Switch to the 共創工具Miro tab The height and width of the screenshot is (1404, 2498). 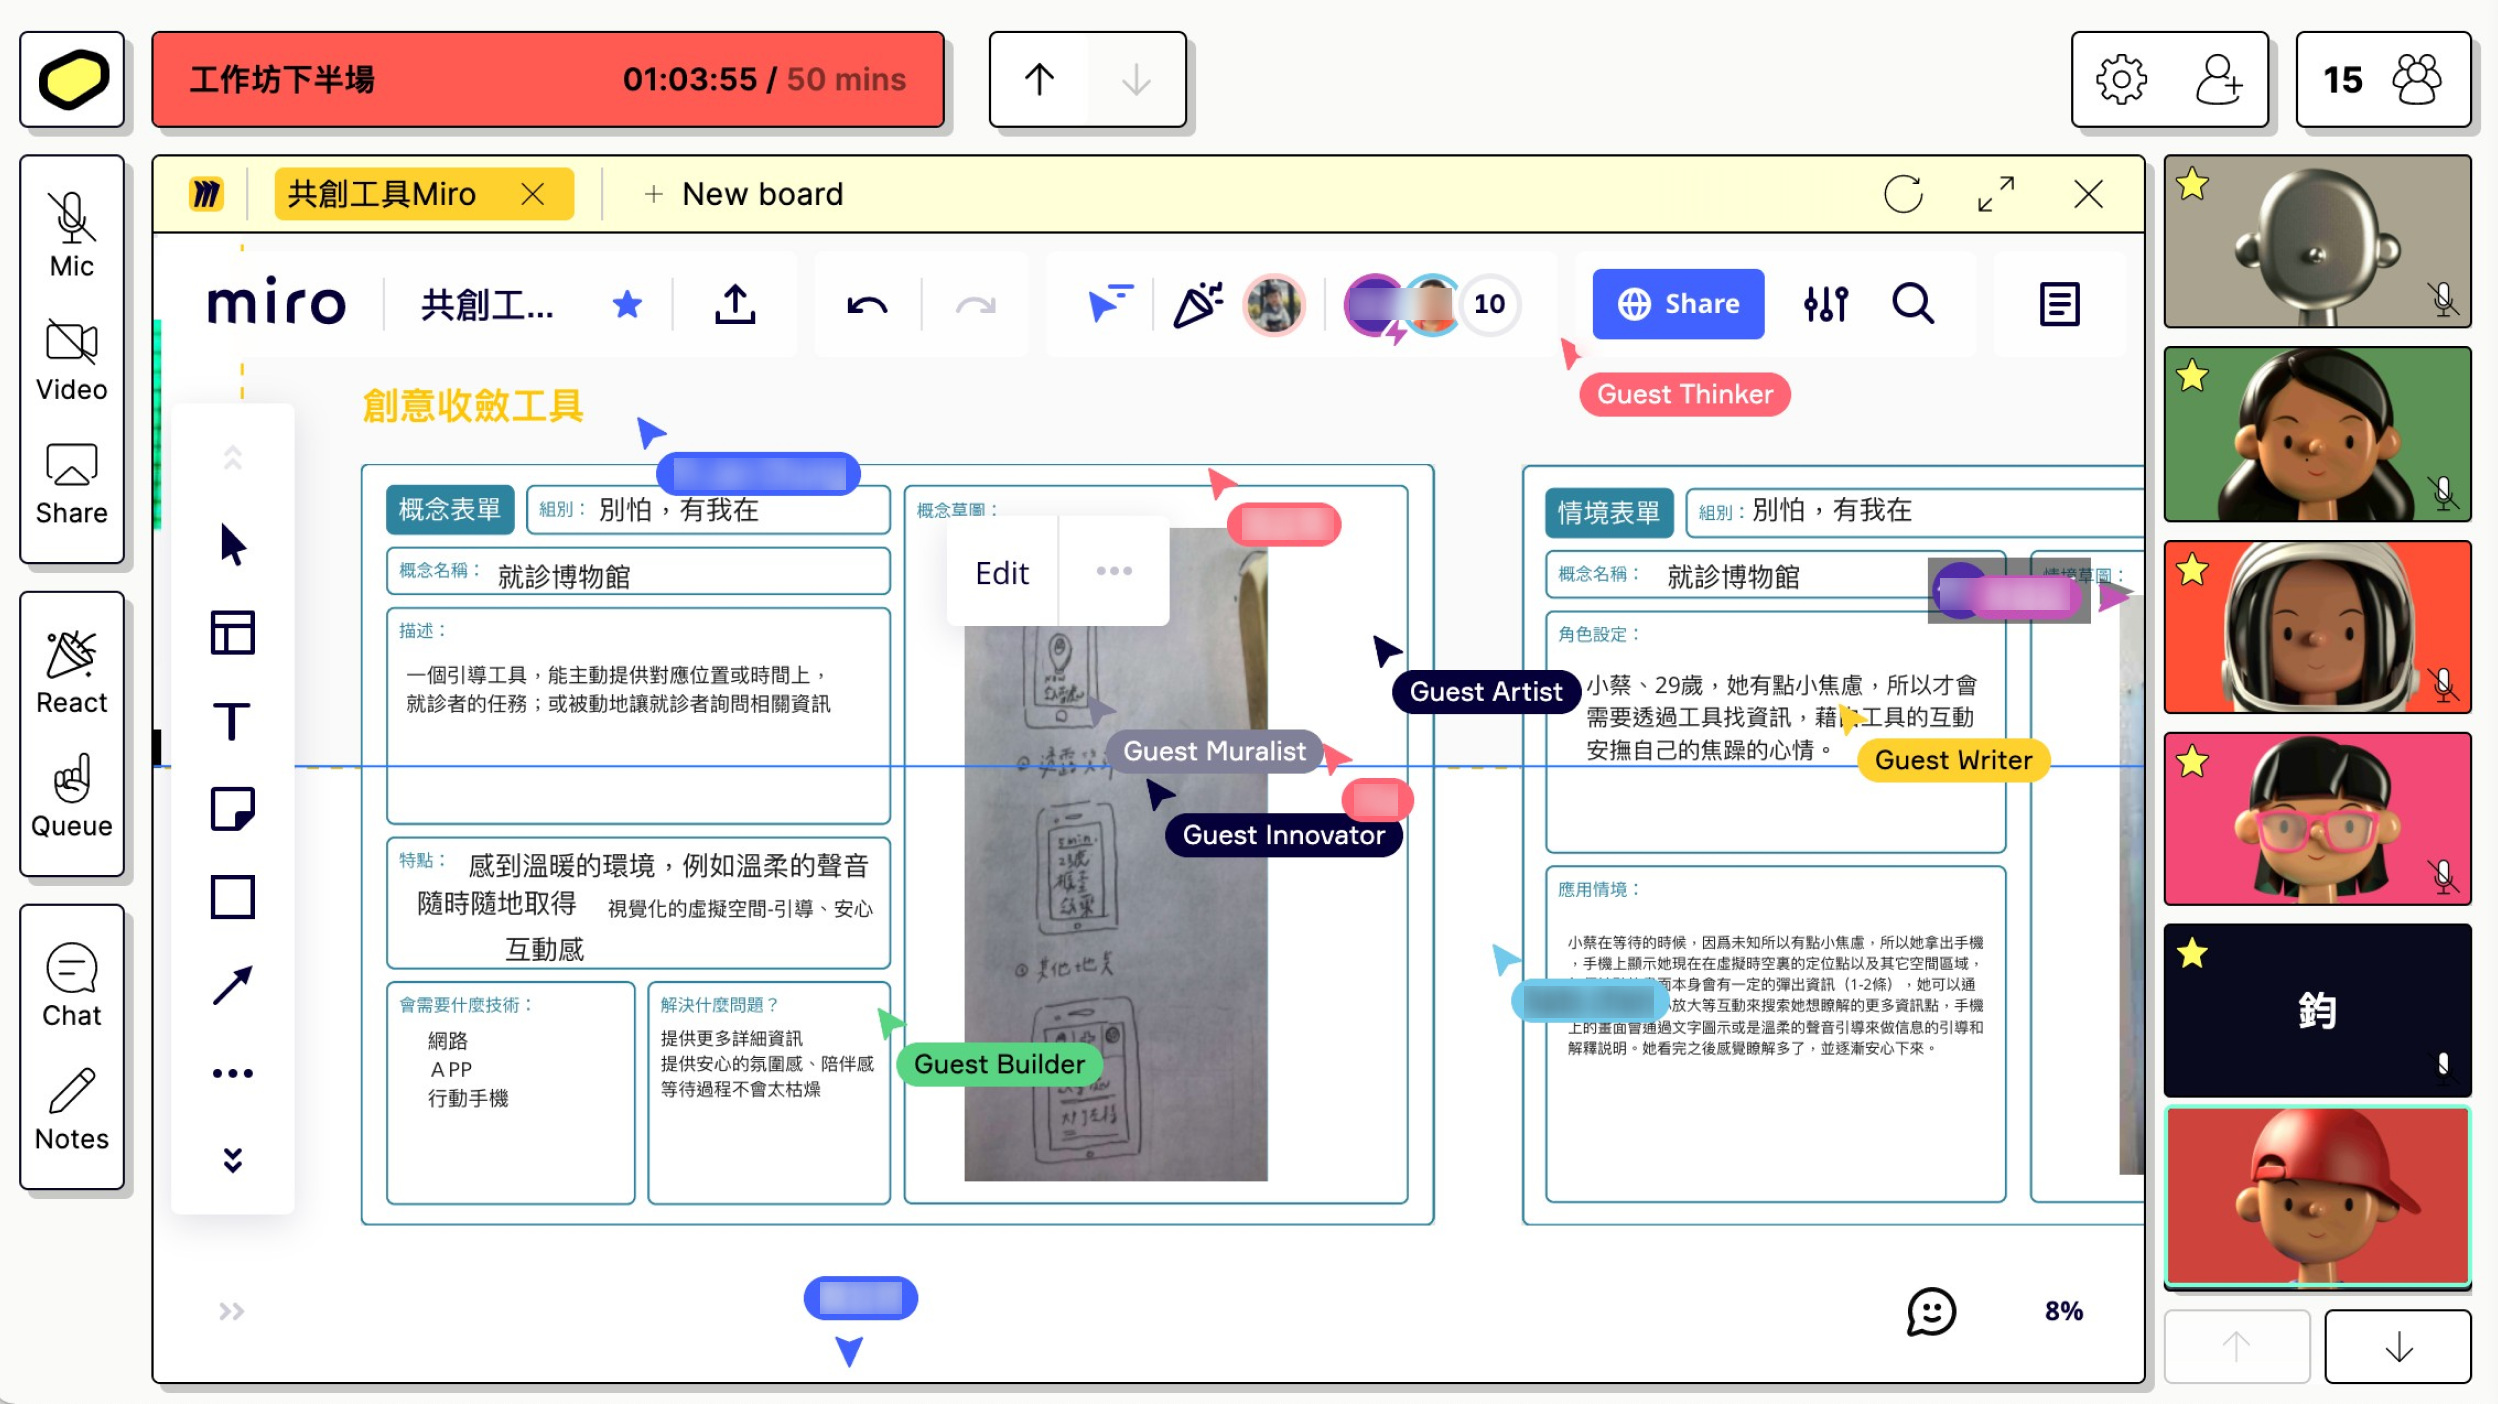point(382,194)
